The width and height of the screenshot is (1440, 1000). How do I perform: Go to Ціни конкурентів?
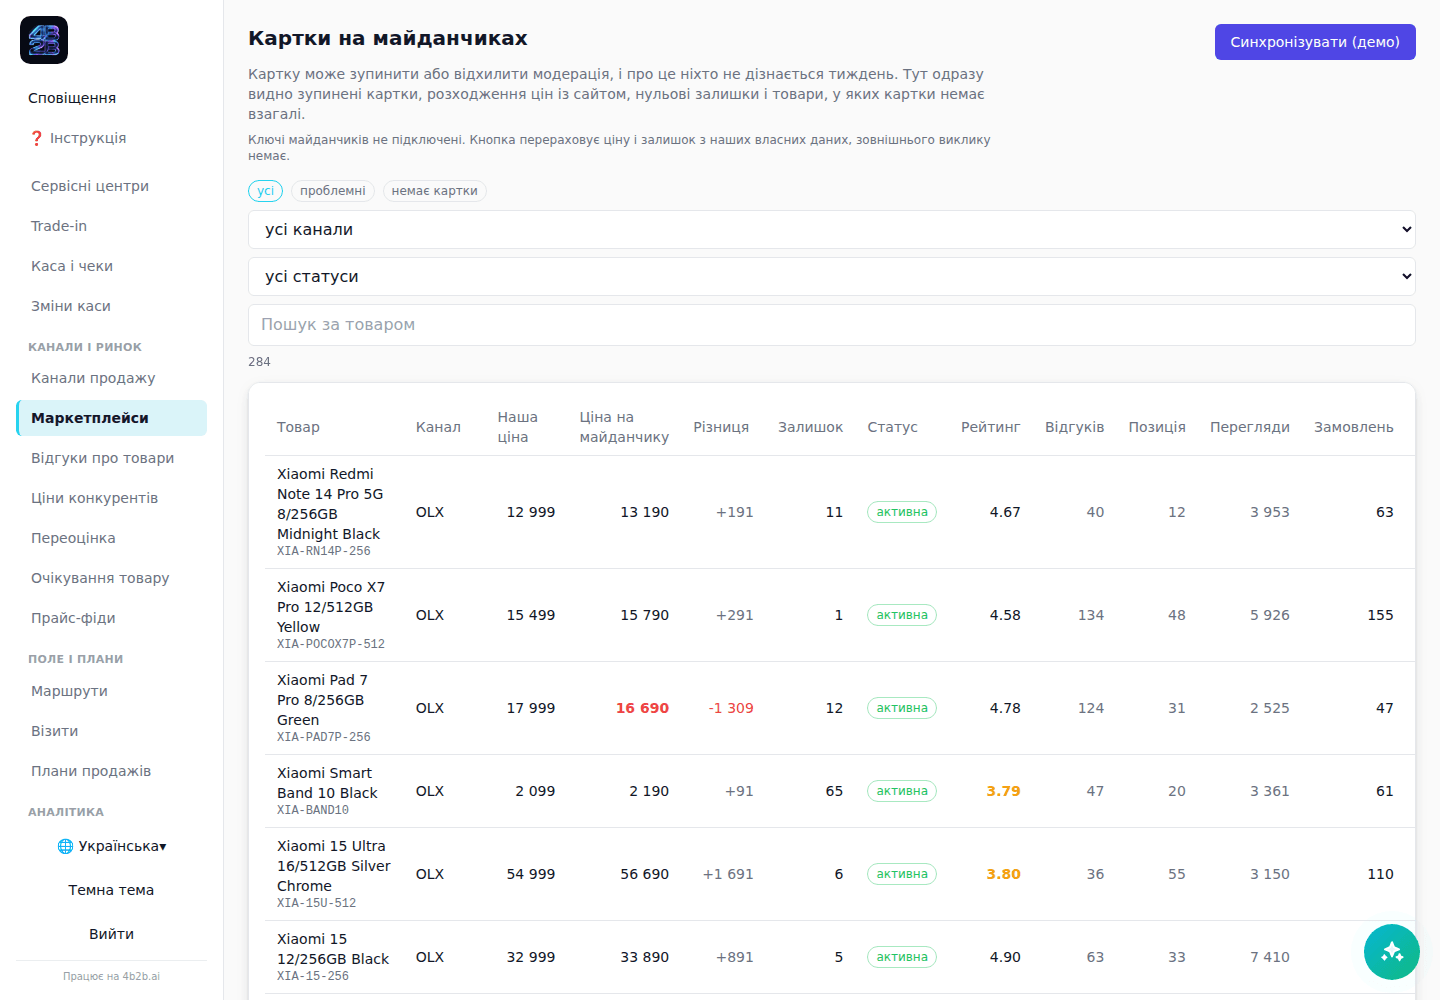coord(111,498)
